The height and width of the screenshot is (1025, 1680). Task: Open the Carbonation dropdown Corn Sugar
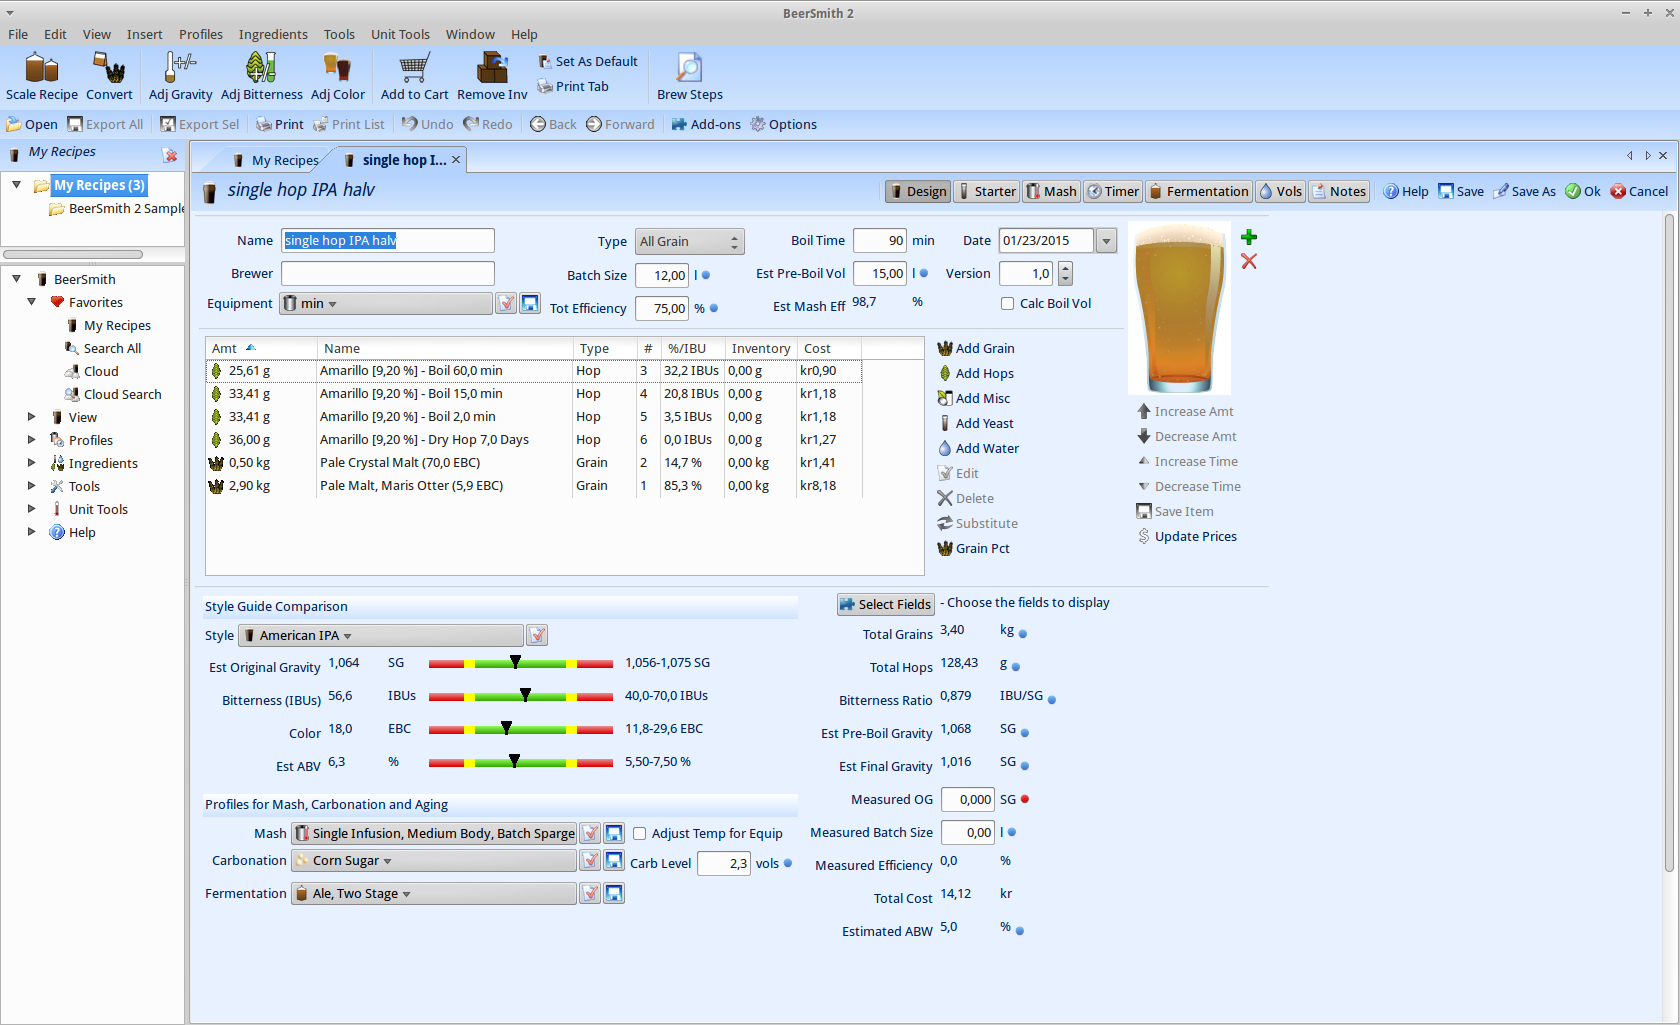pyautogui.click(x=433, y=860)
